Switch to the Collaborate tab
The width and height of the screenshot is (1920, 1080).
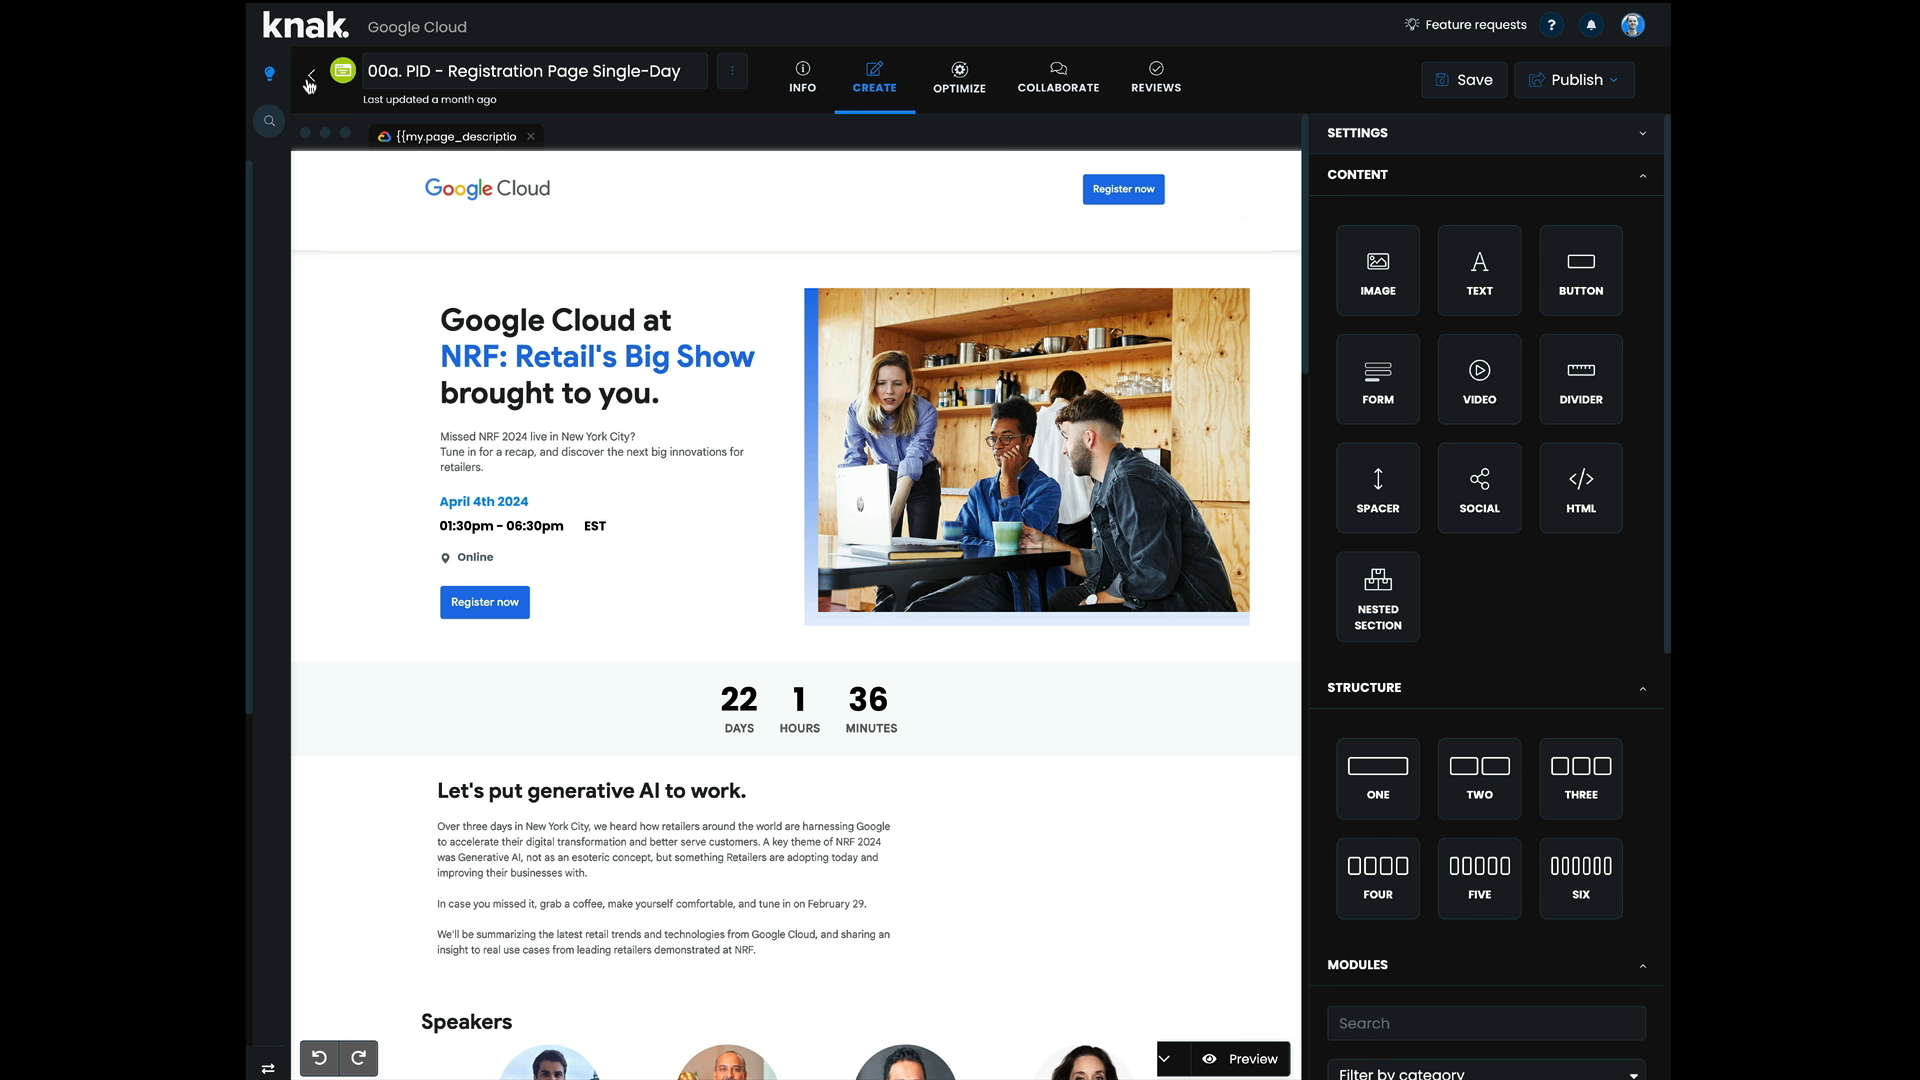(1058, 77)
